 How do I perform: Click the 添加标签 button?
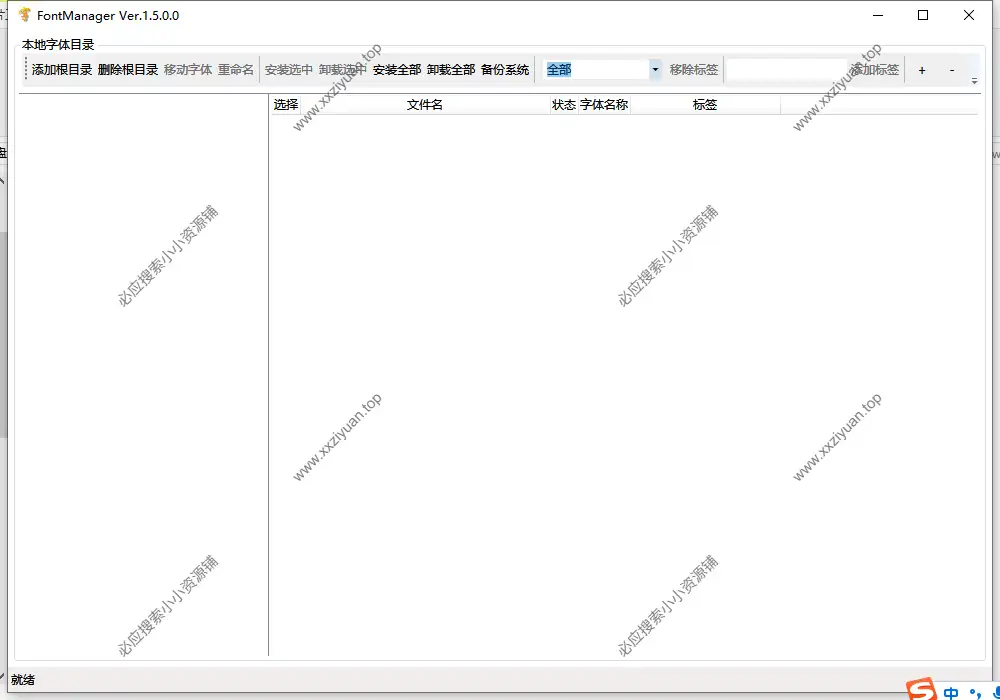pyautogui.click(x=875, y=69)
